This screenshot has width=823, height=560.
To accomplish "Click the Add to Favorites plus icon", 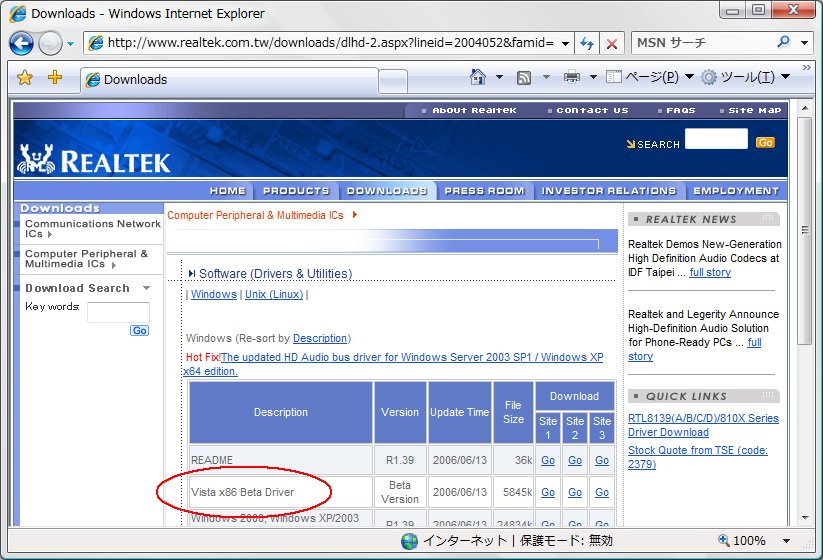I will coord(55,78).
